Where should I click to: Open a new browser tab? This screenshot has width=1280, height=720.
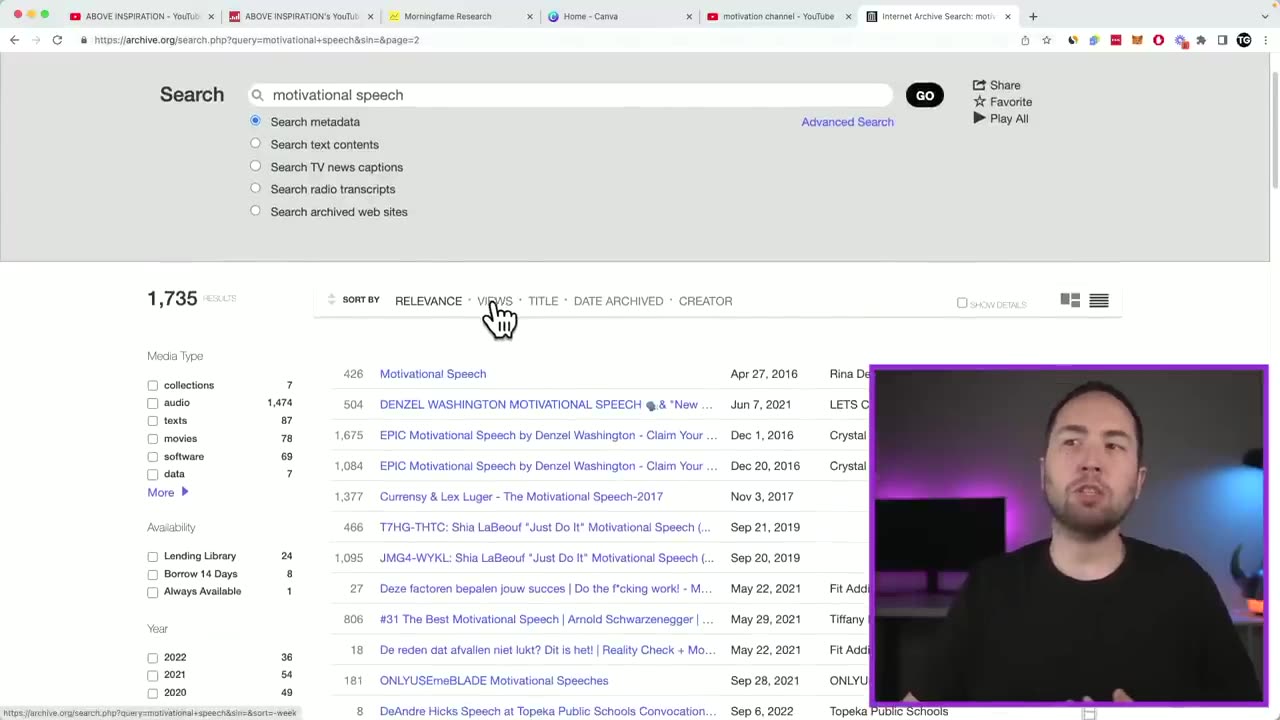(x=1033, y=16)
